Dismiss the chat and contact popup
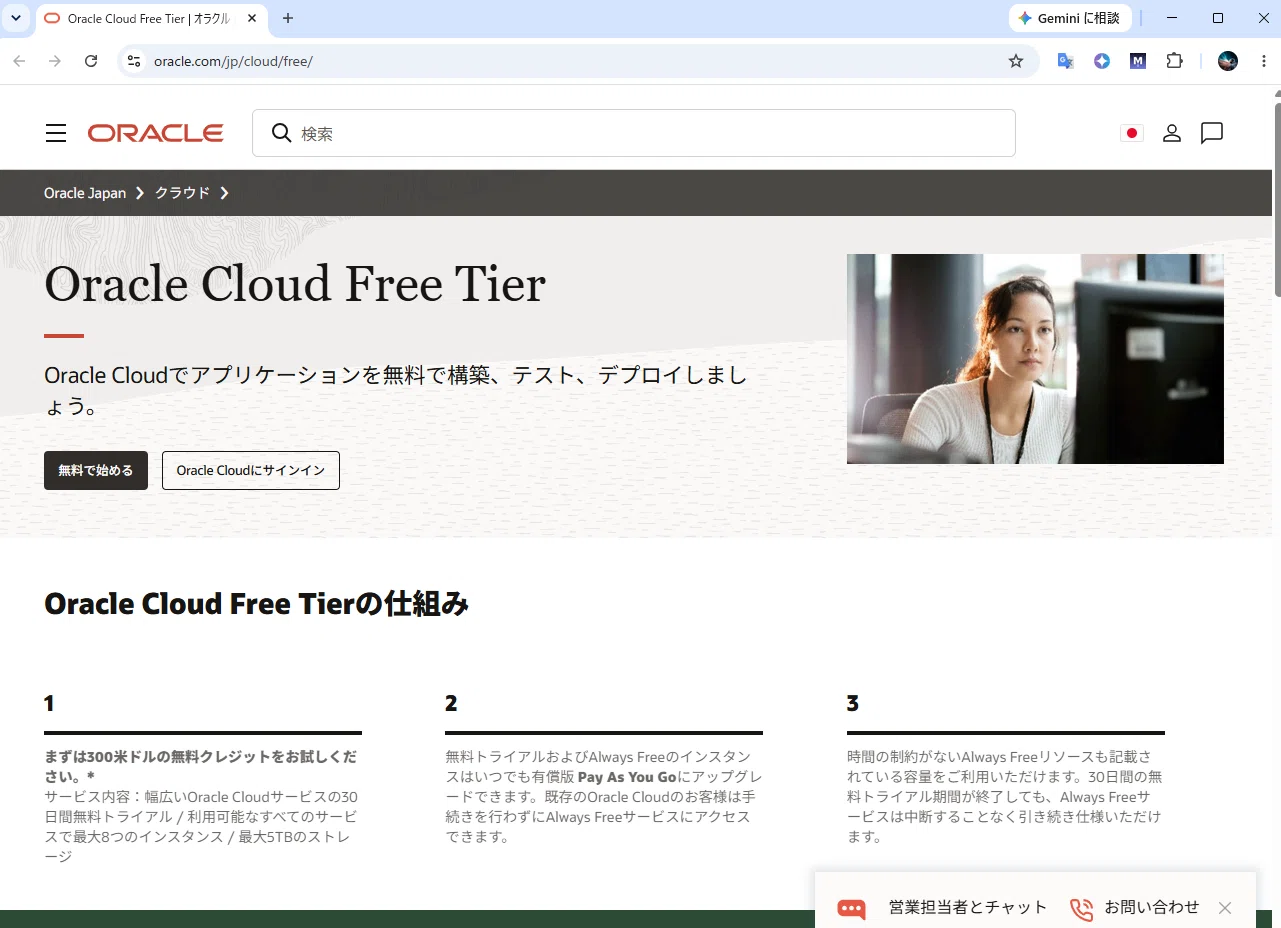 [x=1225, y=908]
